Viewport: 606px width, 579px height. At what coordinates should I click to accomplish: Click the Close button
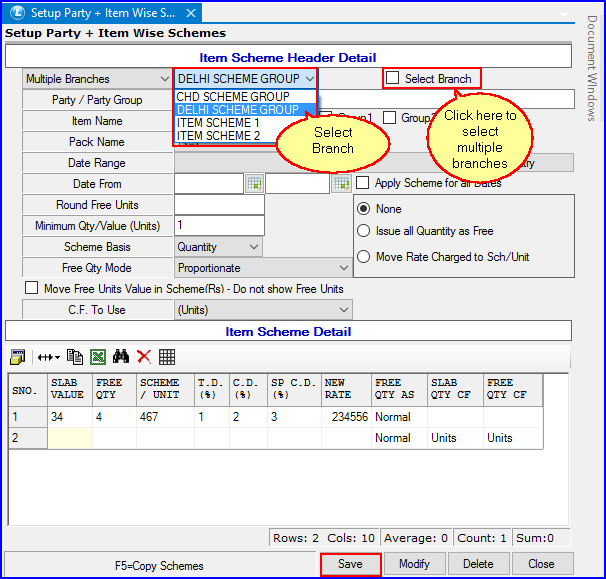542,564
